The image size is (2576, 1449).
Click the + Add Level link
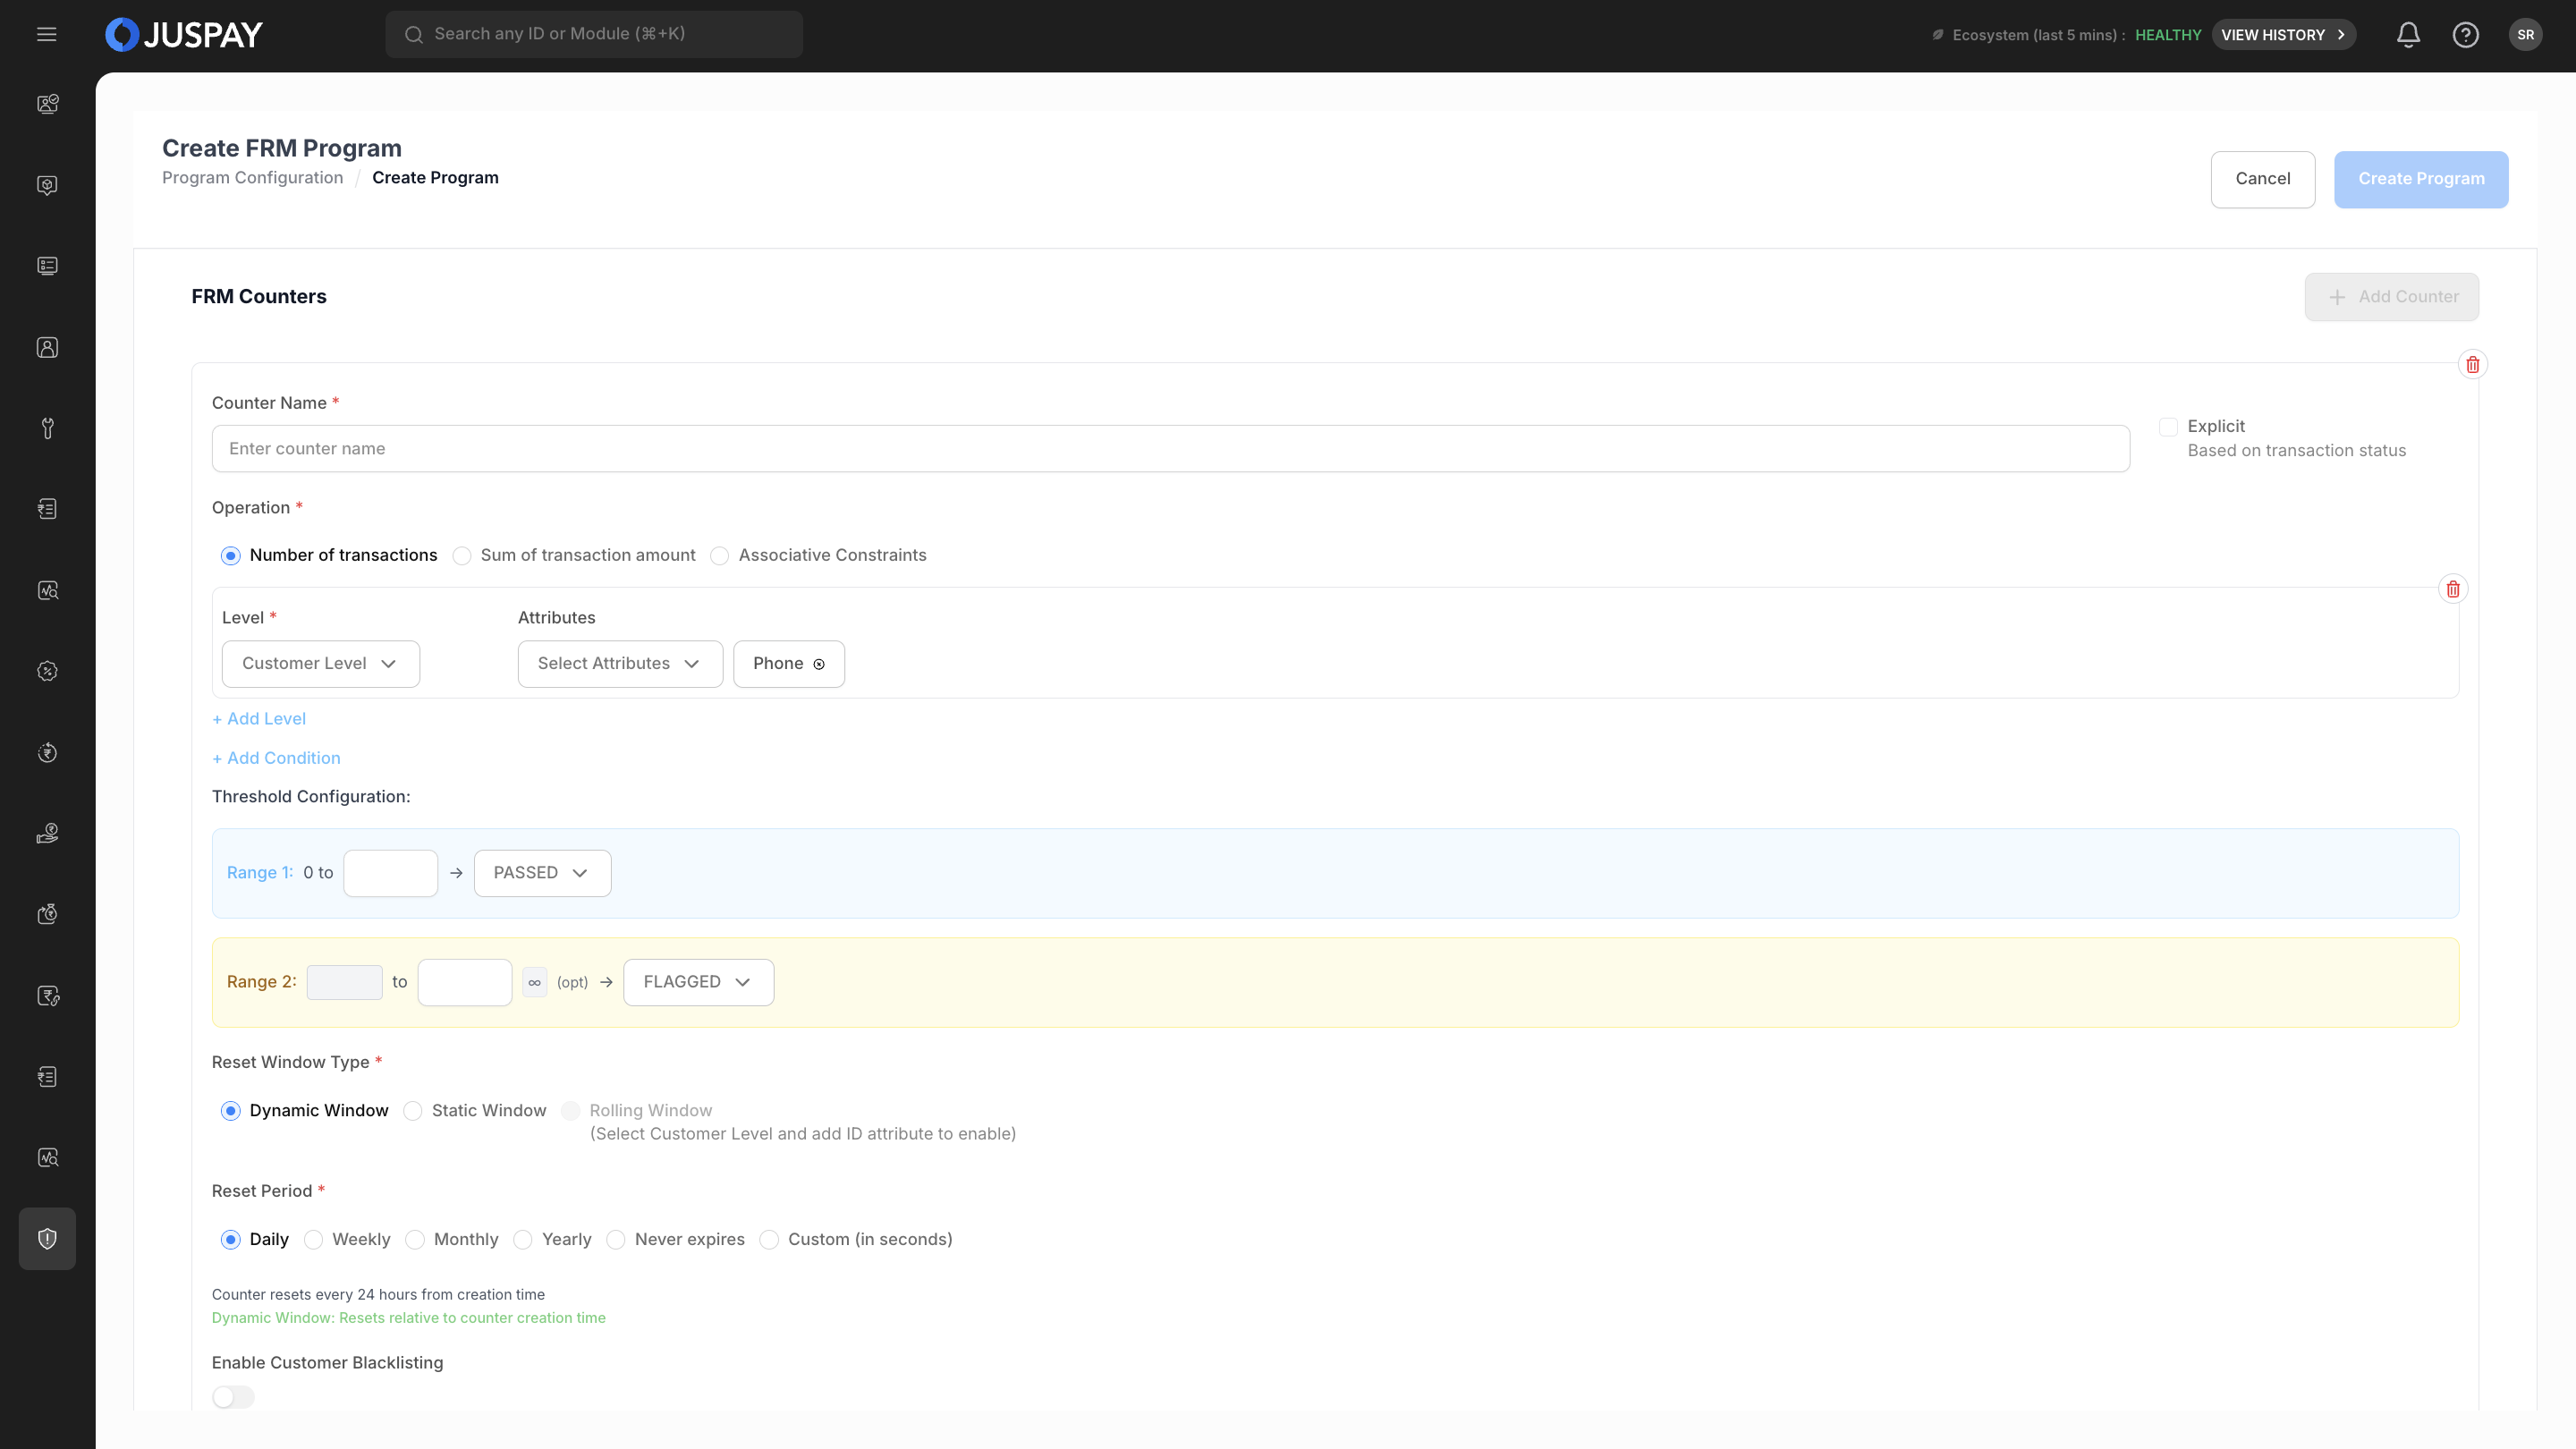pos(259,719)
